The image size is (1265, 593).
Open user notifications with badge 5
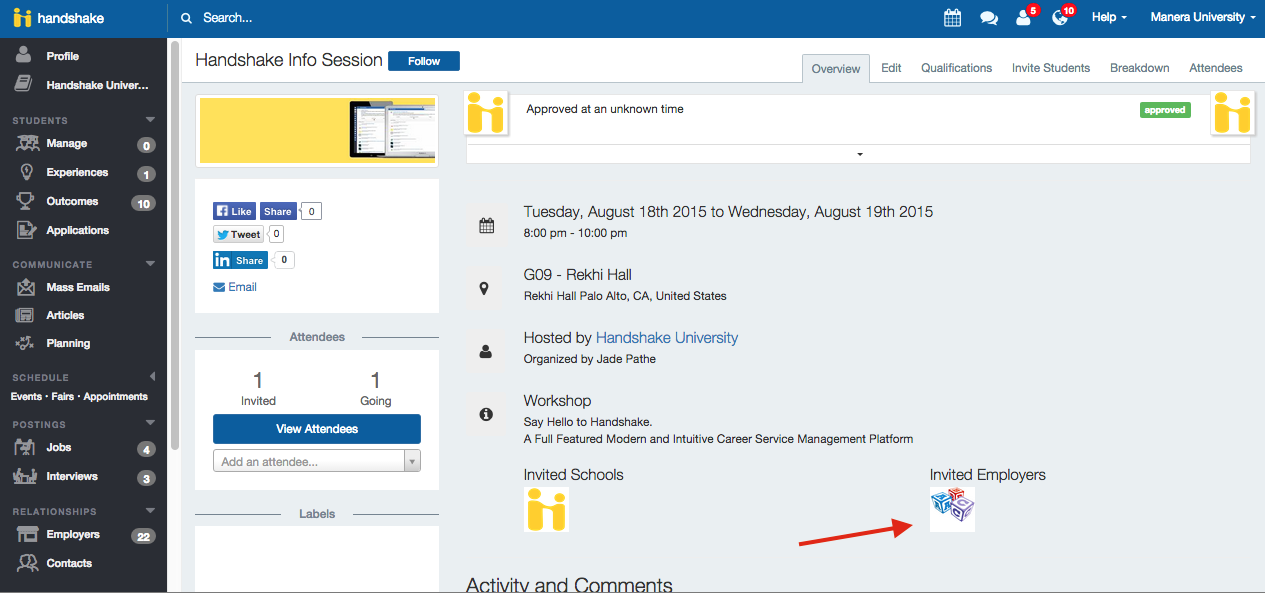pos(1024,18)
